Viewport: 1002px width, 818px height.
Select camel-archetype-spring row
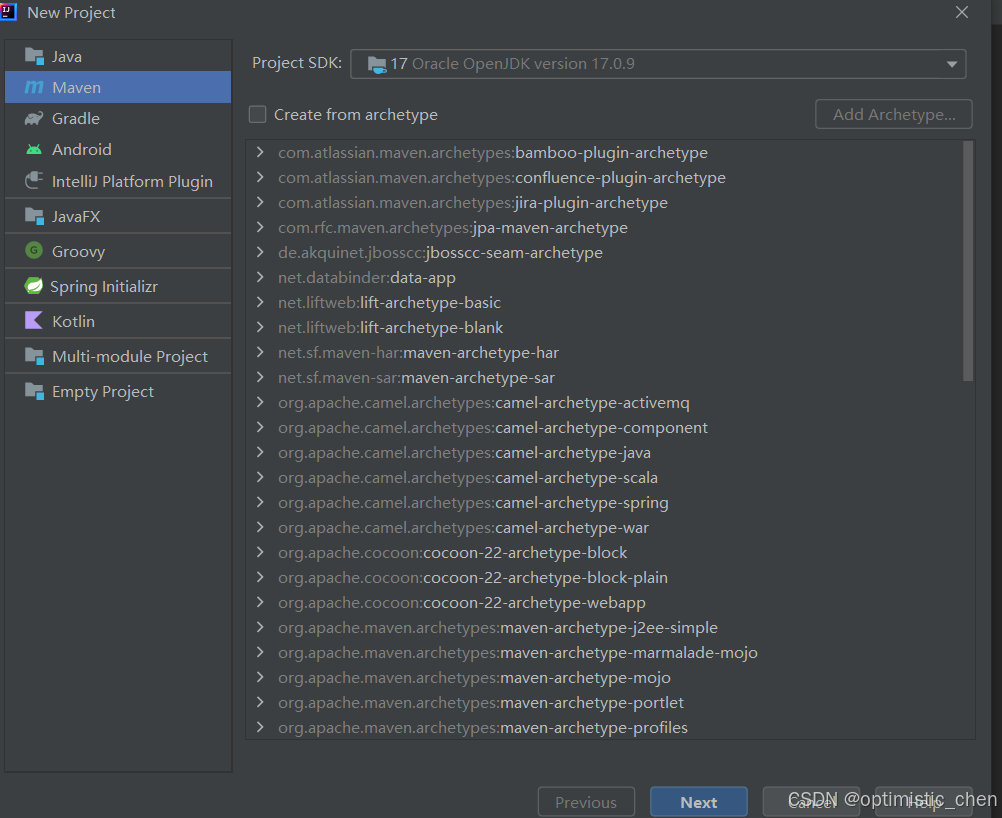coord(604,502)
